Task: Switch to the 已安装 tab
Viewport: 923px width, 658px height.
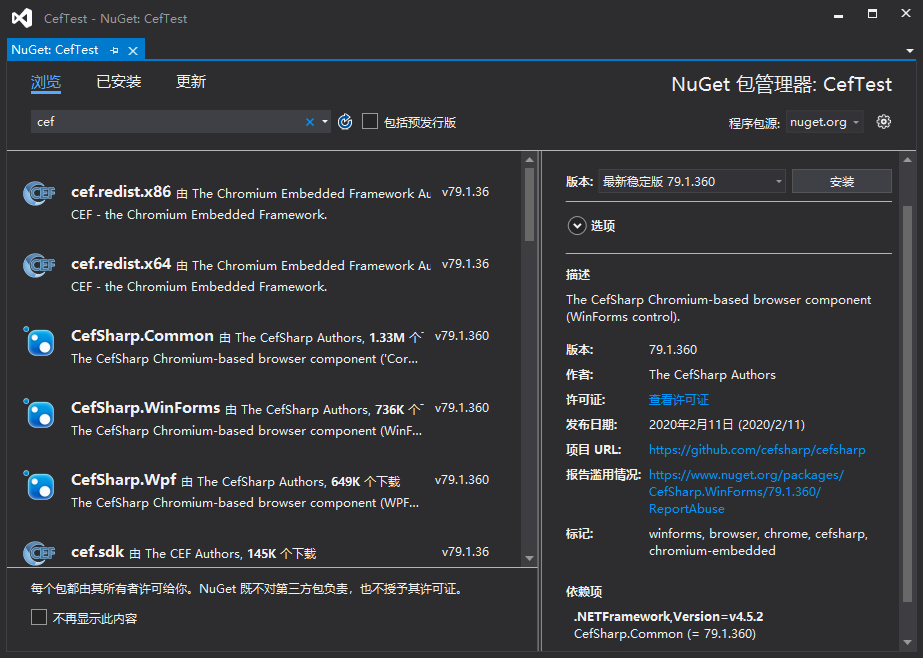Action: (118, 82)
